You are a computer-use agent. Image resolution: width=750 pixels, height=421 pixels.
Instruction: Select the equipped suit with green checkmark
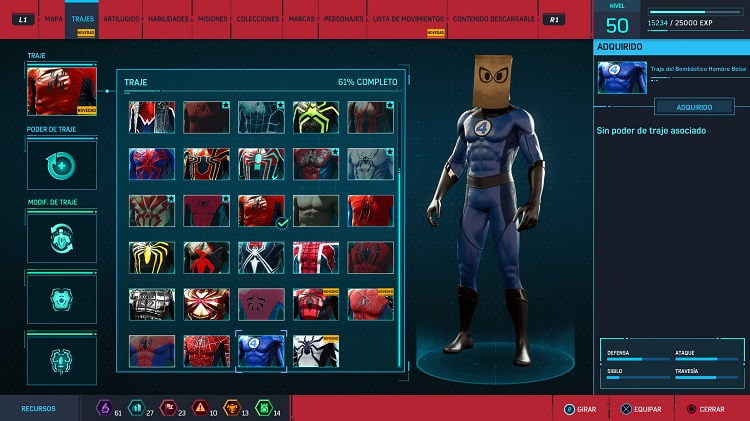click(x=261, y=211)
